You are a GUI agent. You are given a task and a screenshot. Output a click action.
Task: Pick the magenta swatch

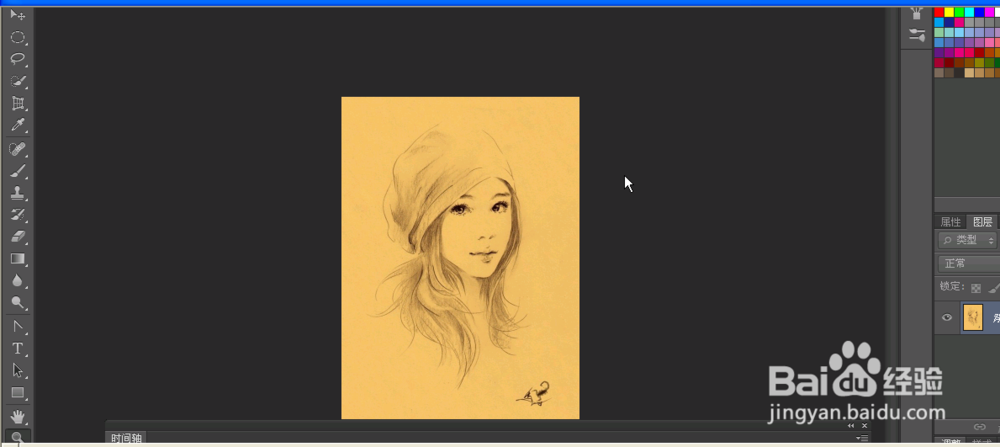point(990,12)
